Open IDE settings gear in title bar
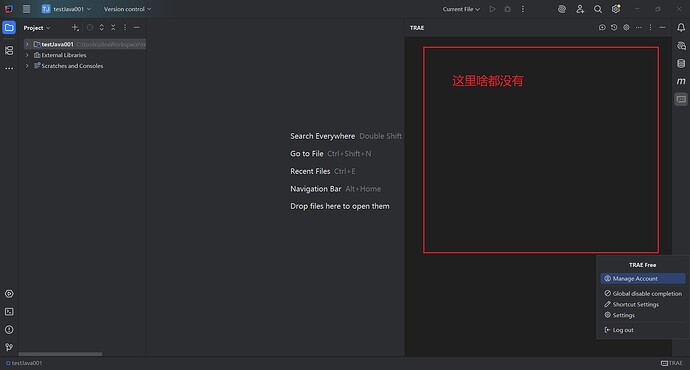This screenshot has width=690, height=370. click(616, 9)
